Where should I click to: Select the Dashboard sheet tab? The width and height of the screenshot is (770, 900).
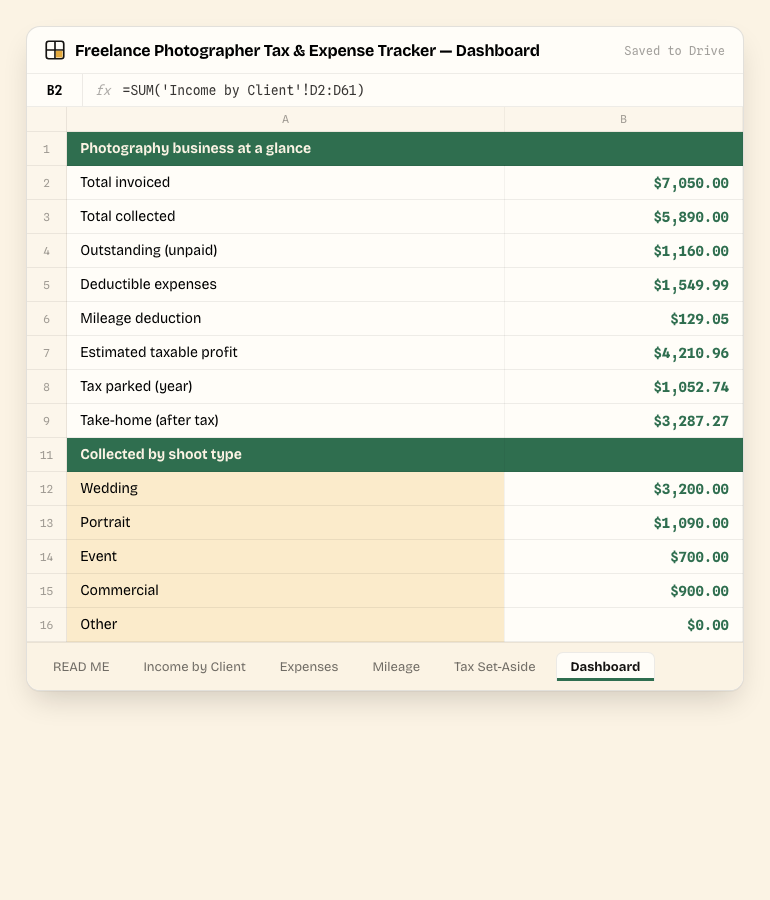[x=605, y=667]
